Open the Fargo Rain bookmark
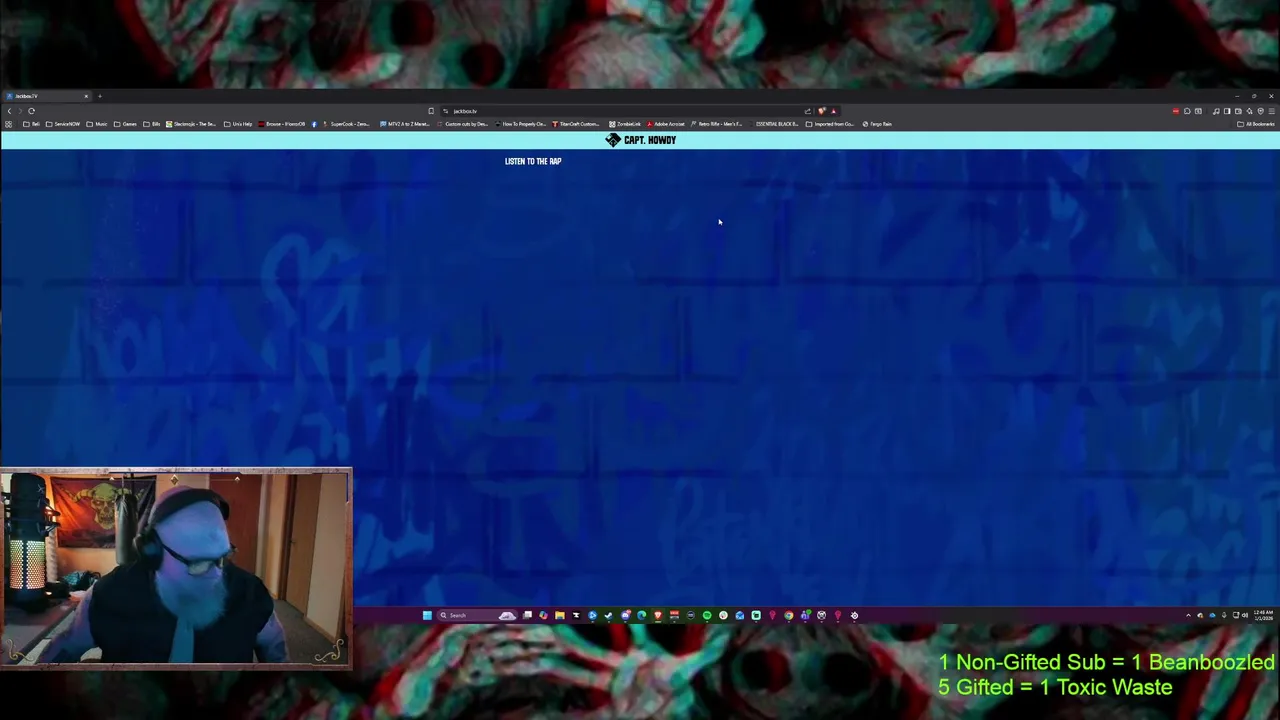The height and width of the screenshot is (720, 1280). click(877, 124)
